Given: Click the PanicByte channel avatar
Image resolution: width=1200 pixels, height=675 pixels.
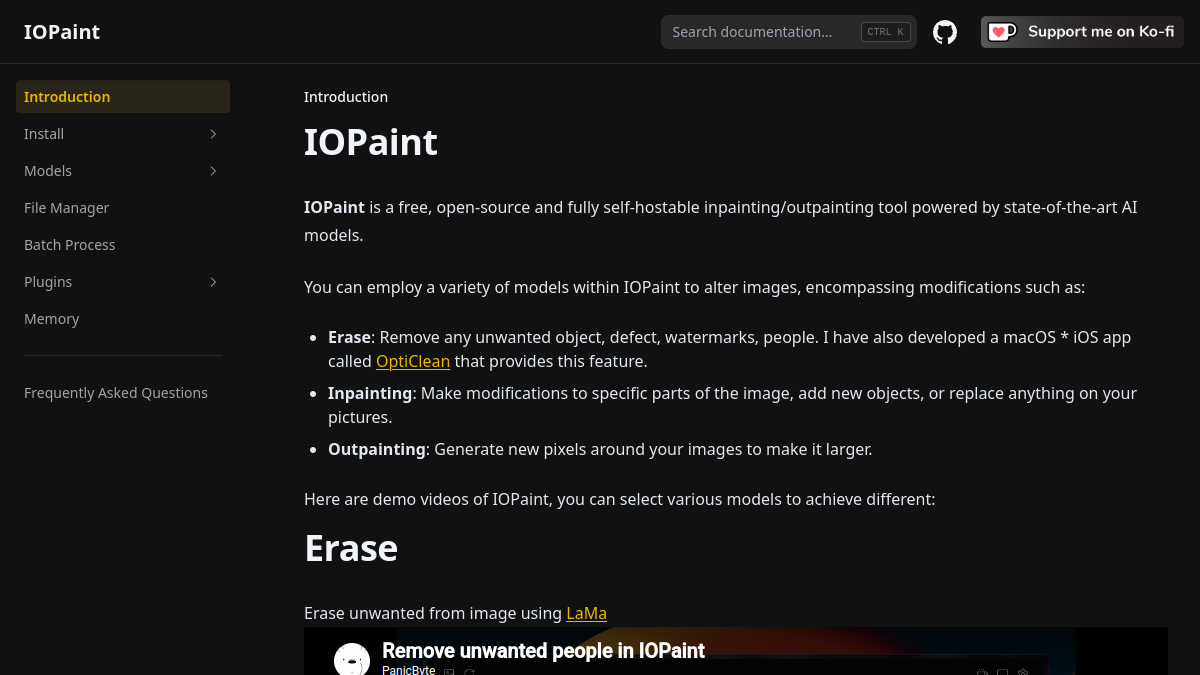Looking at the screenshot, I should pyautogui.click(x=352, y=659).
